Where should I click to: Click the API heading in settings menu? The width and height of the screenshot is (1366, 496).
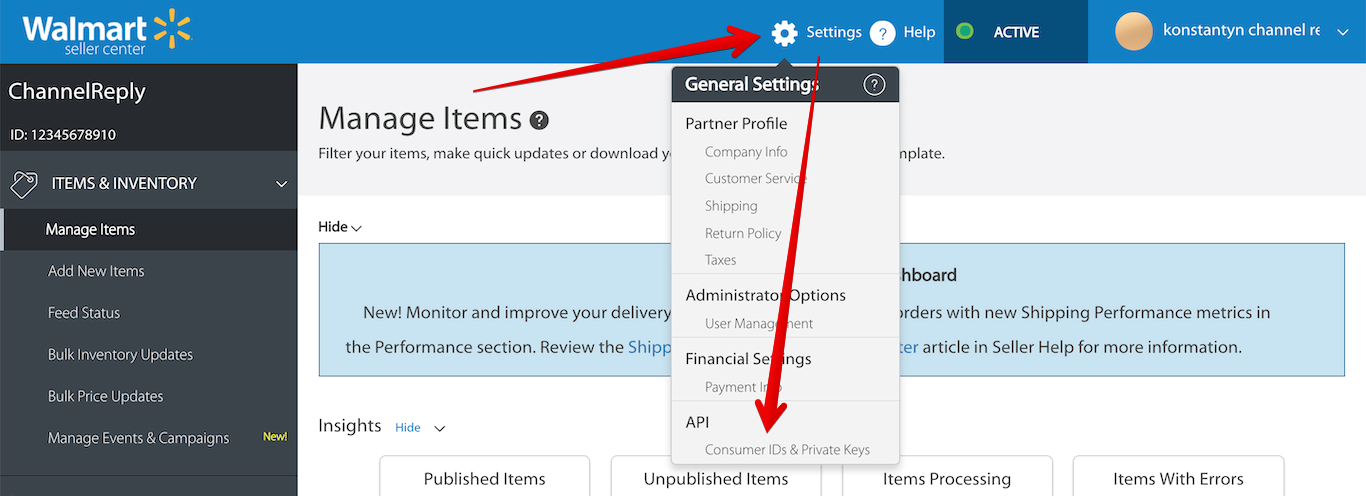click(x=697, y=423)
